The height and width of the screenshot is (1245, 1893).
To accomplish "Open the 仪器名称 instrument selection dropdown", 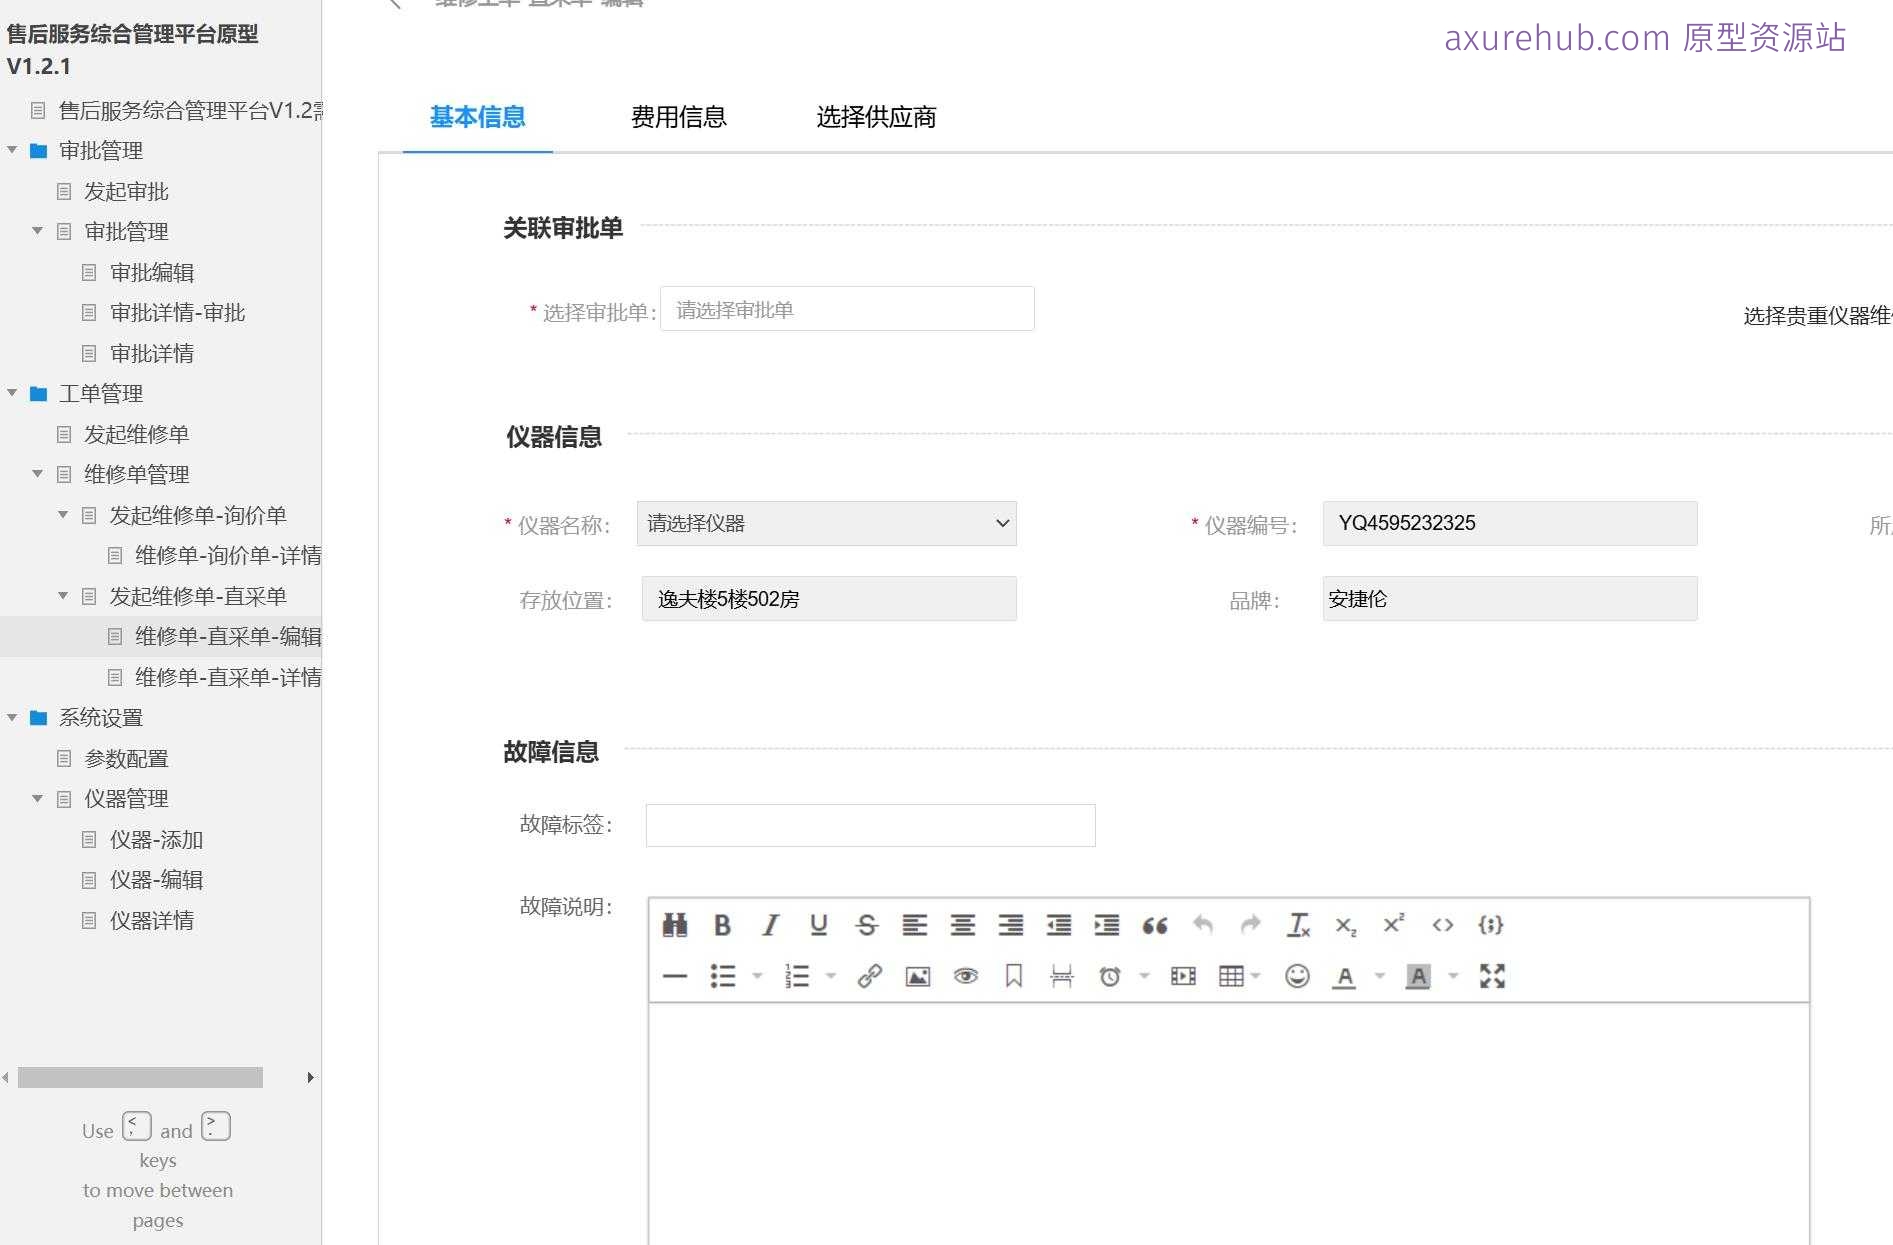I will [826, 523].
